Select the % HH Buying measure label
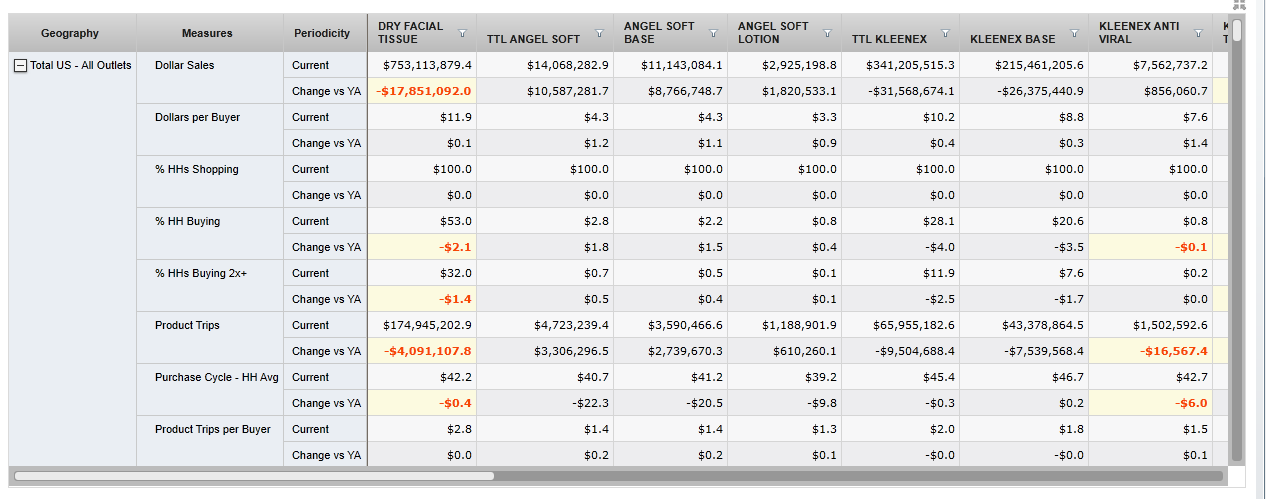The image size is (1266, 499). coord(187,221)
